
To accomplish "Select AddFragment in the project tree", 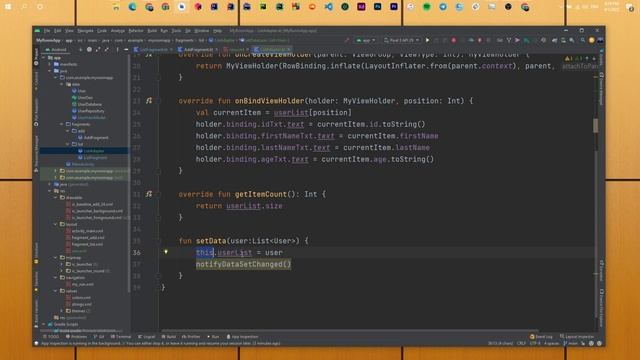I will coord(96,138).
